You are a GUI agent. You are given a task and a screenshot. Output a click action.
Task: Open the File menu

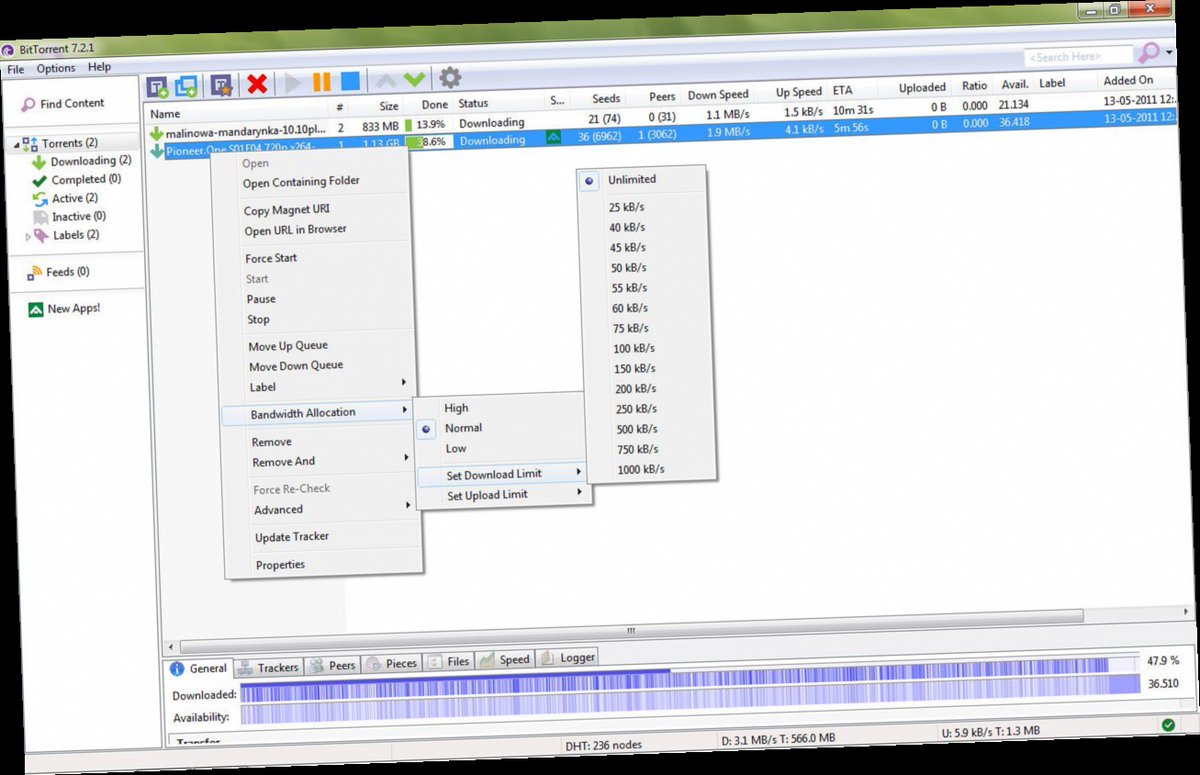16,69
